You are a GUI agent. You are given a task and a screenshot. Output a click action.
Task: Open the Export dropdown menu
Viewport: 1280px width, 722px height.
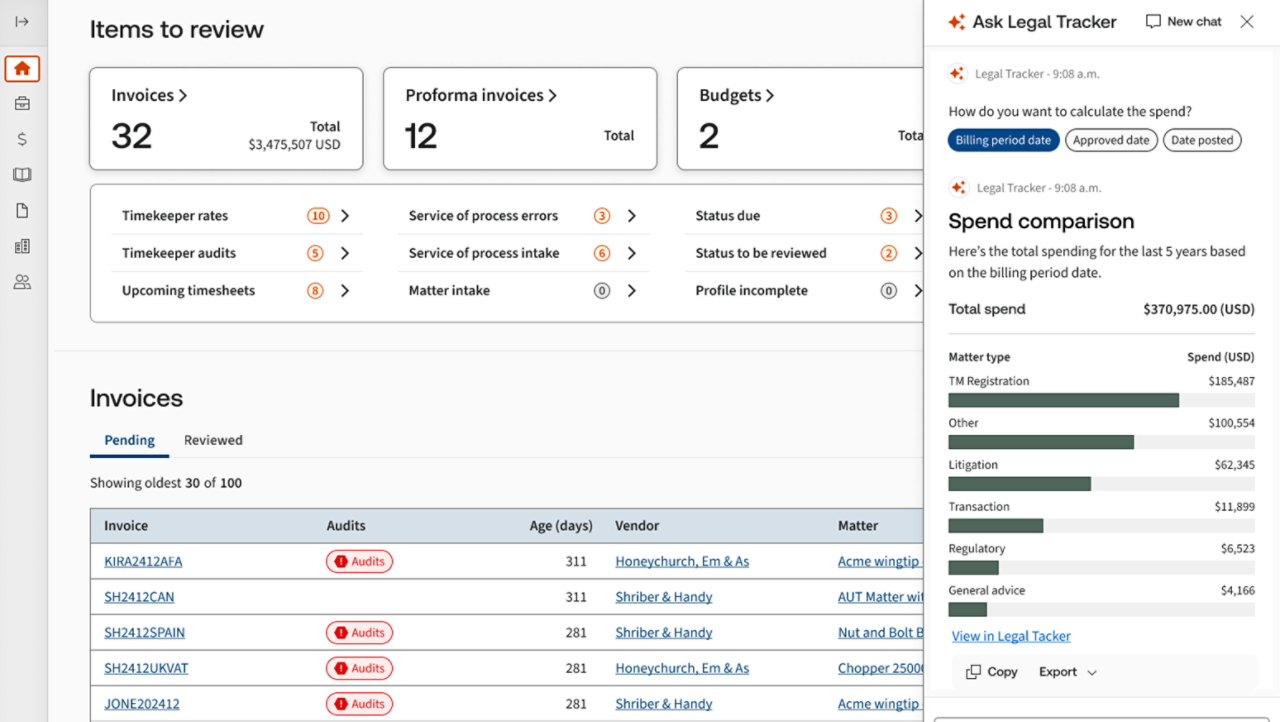1068,672
